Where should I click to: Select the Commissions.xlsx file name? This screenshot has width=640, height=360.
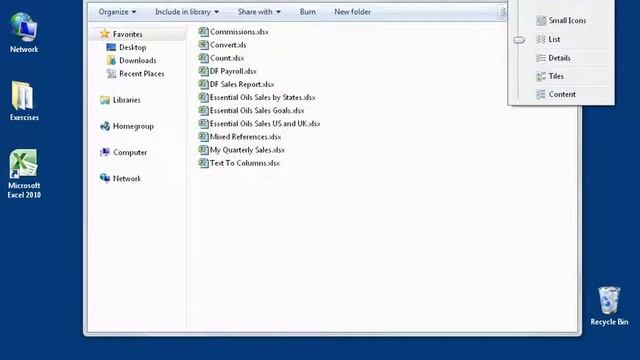click(239, 31)
